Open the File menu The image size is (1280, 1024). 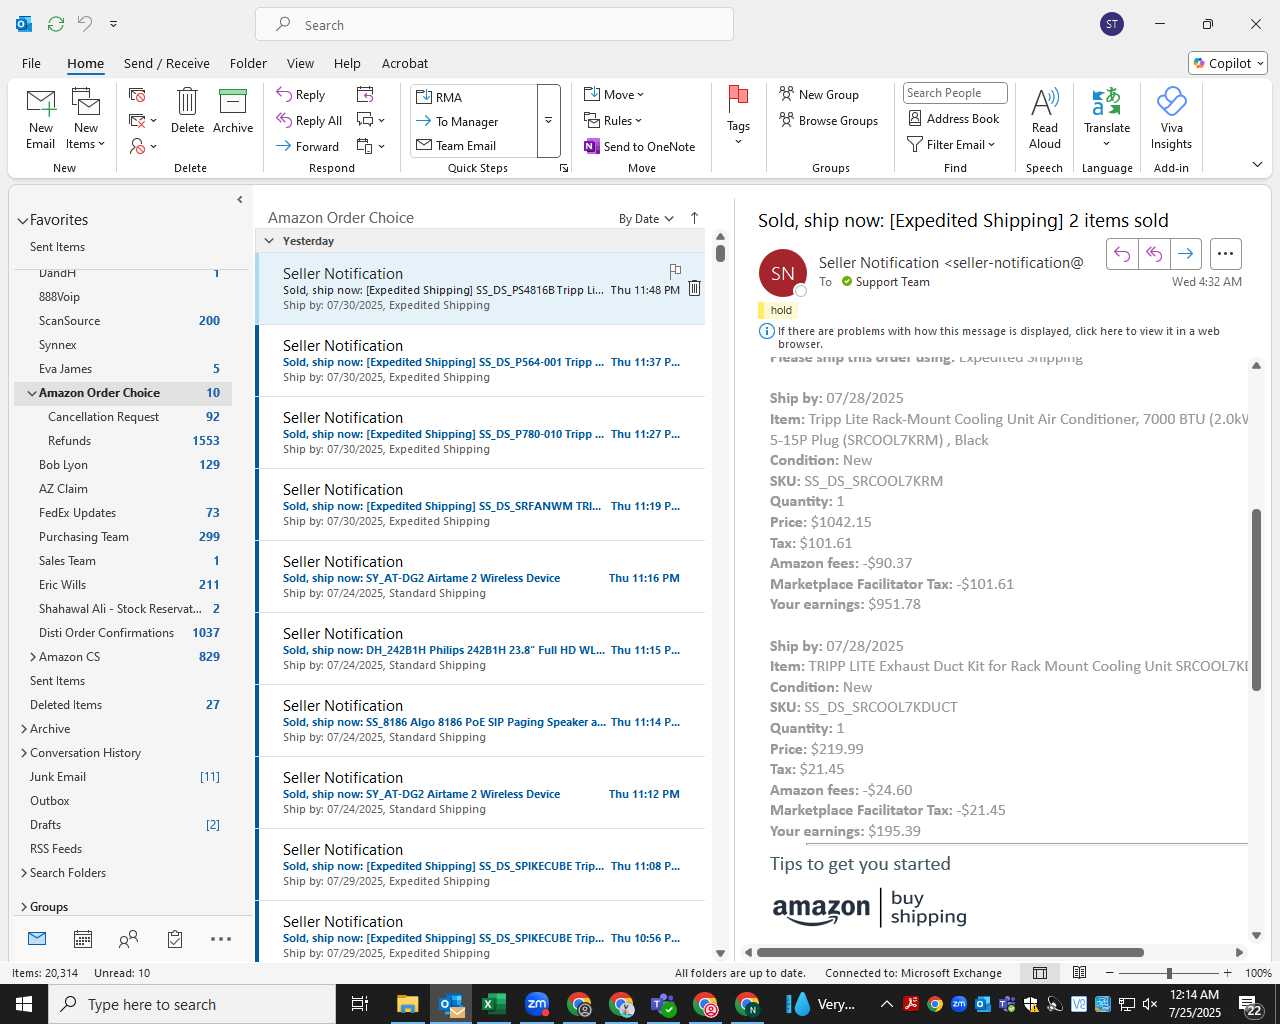click(31, 63)
